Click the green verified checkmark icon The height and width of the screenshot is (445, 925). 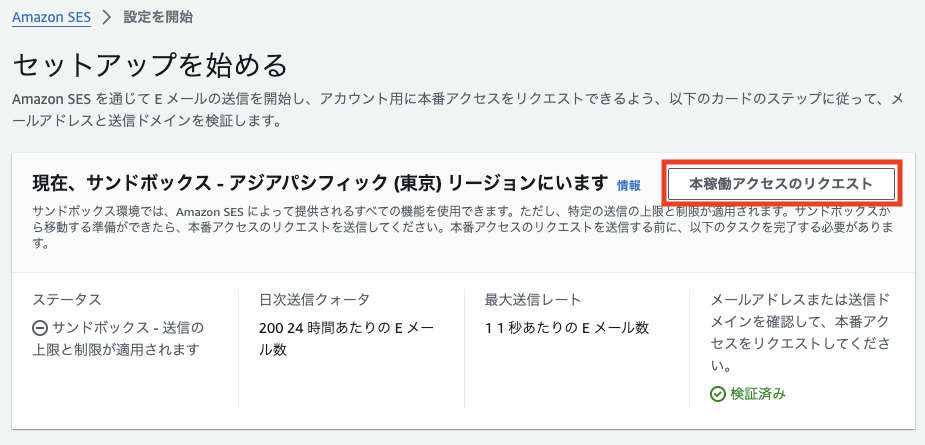(x=717, y=393)
